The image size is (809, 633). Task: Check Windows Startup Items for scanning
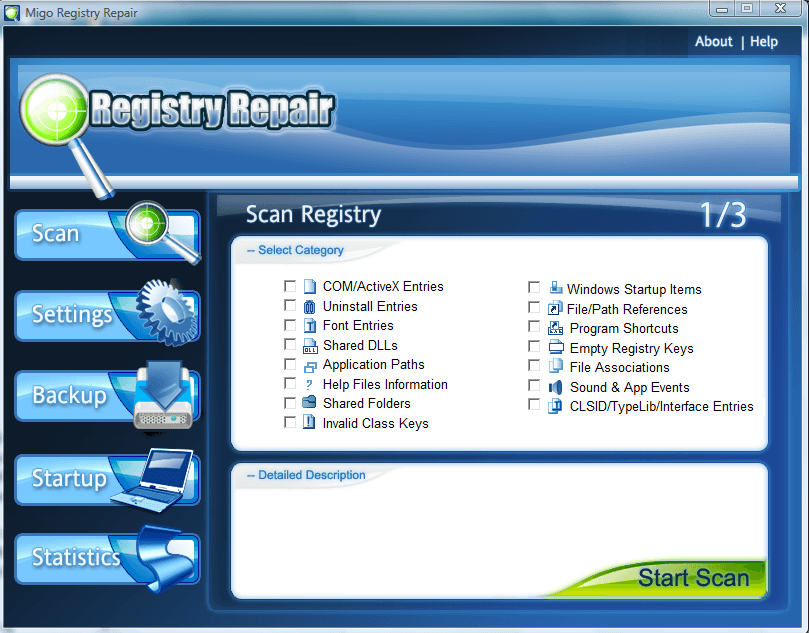point(534,286)
